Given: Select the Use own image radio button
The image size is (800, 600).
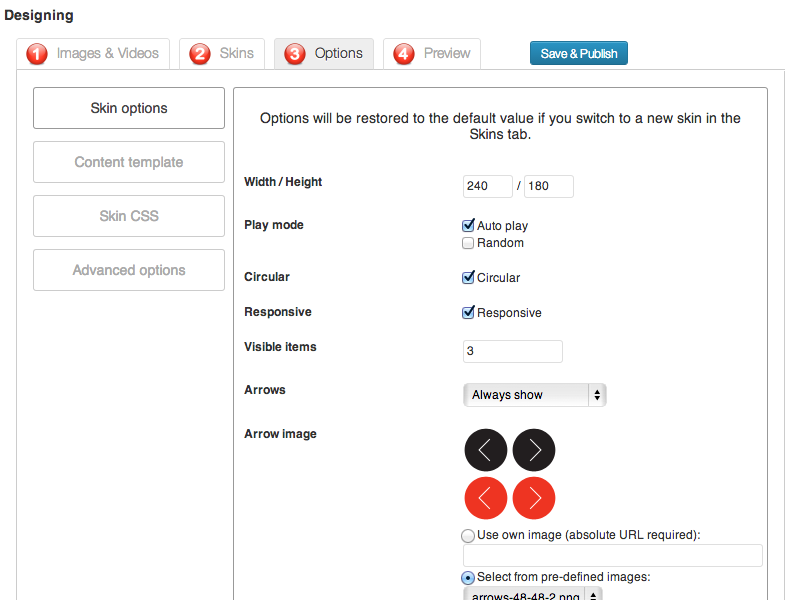Looking at the screenshot, I should pos(468,535).
